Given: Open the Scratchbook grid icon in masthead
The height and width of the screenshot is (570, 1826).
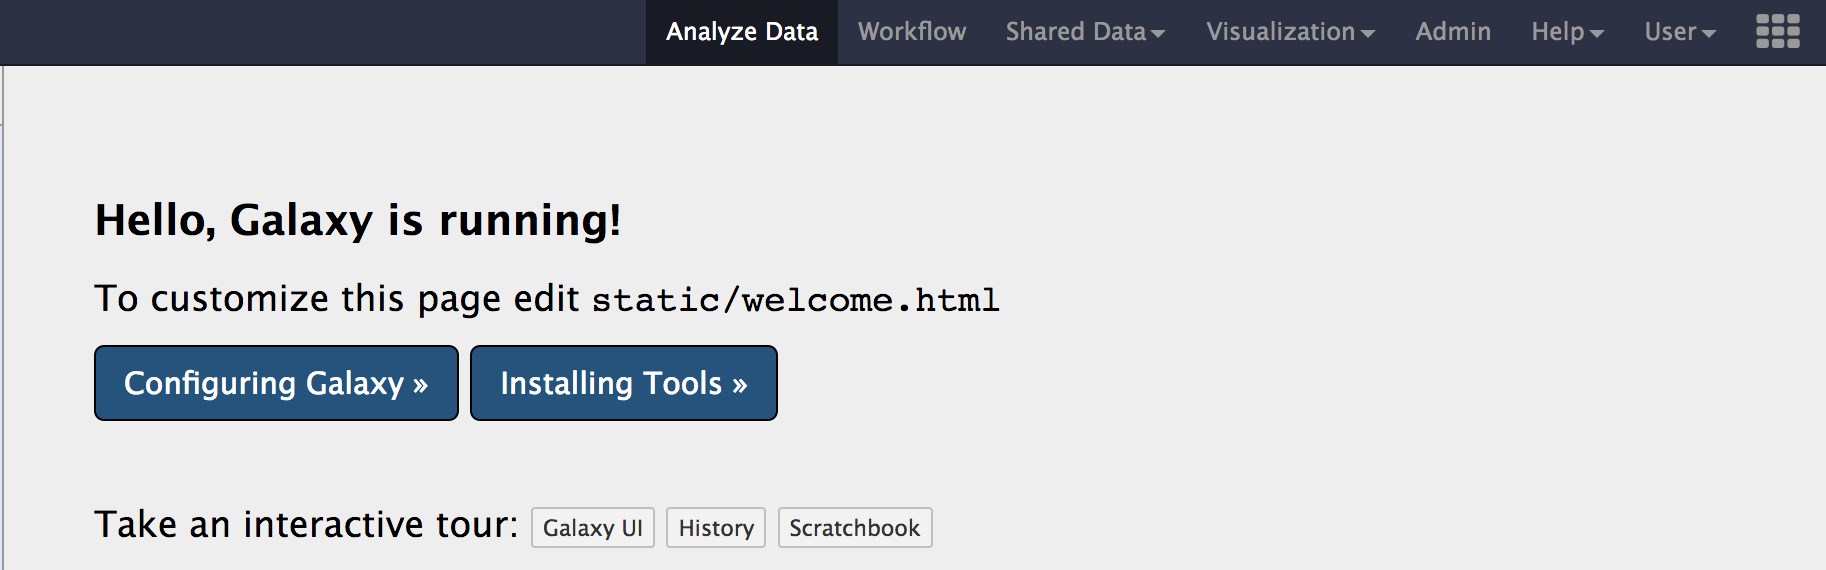Looking at the screenshot, I should 1777,31.
